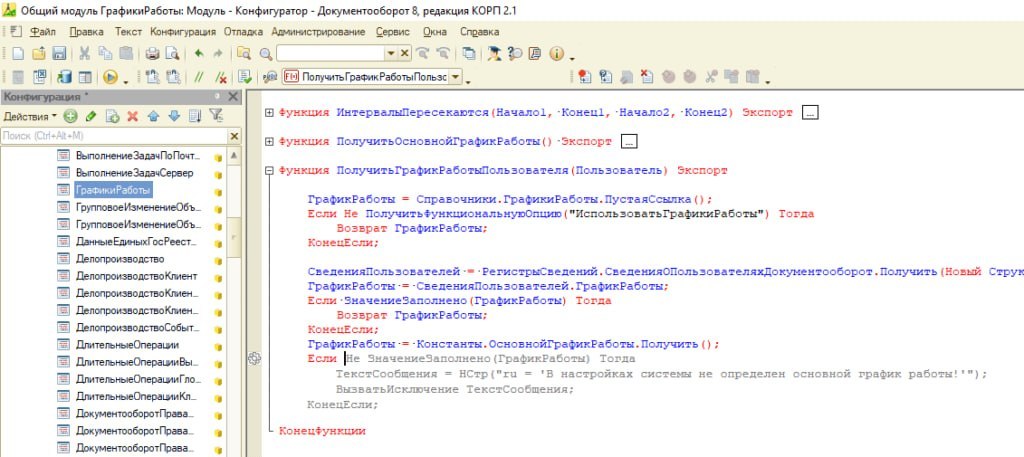This screenshot has width=1024, height=457.
Task: Add object with the green plus icon
Action: (x=71, y=116)
